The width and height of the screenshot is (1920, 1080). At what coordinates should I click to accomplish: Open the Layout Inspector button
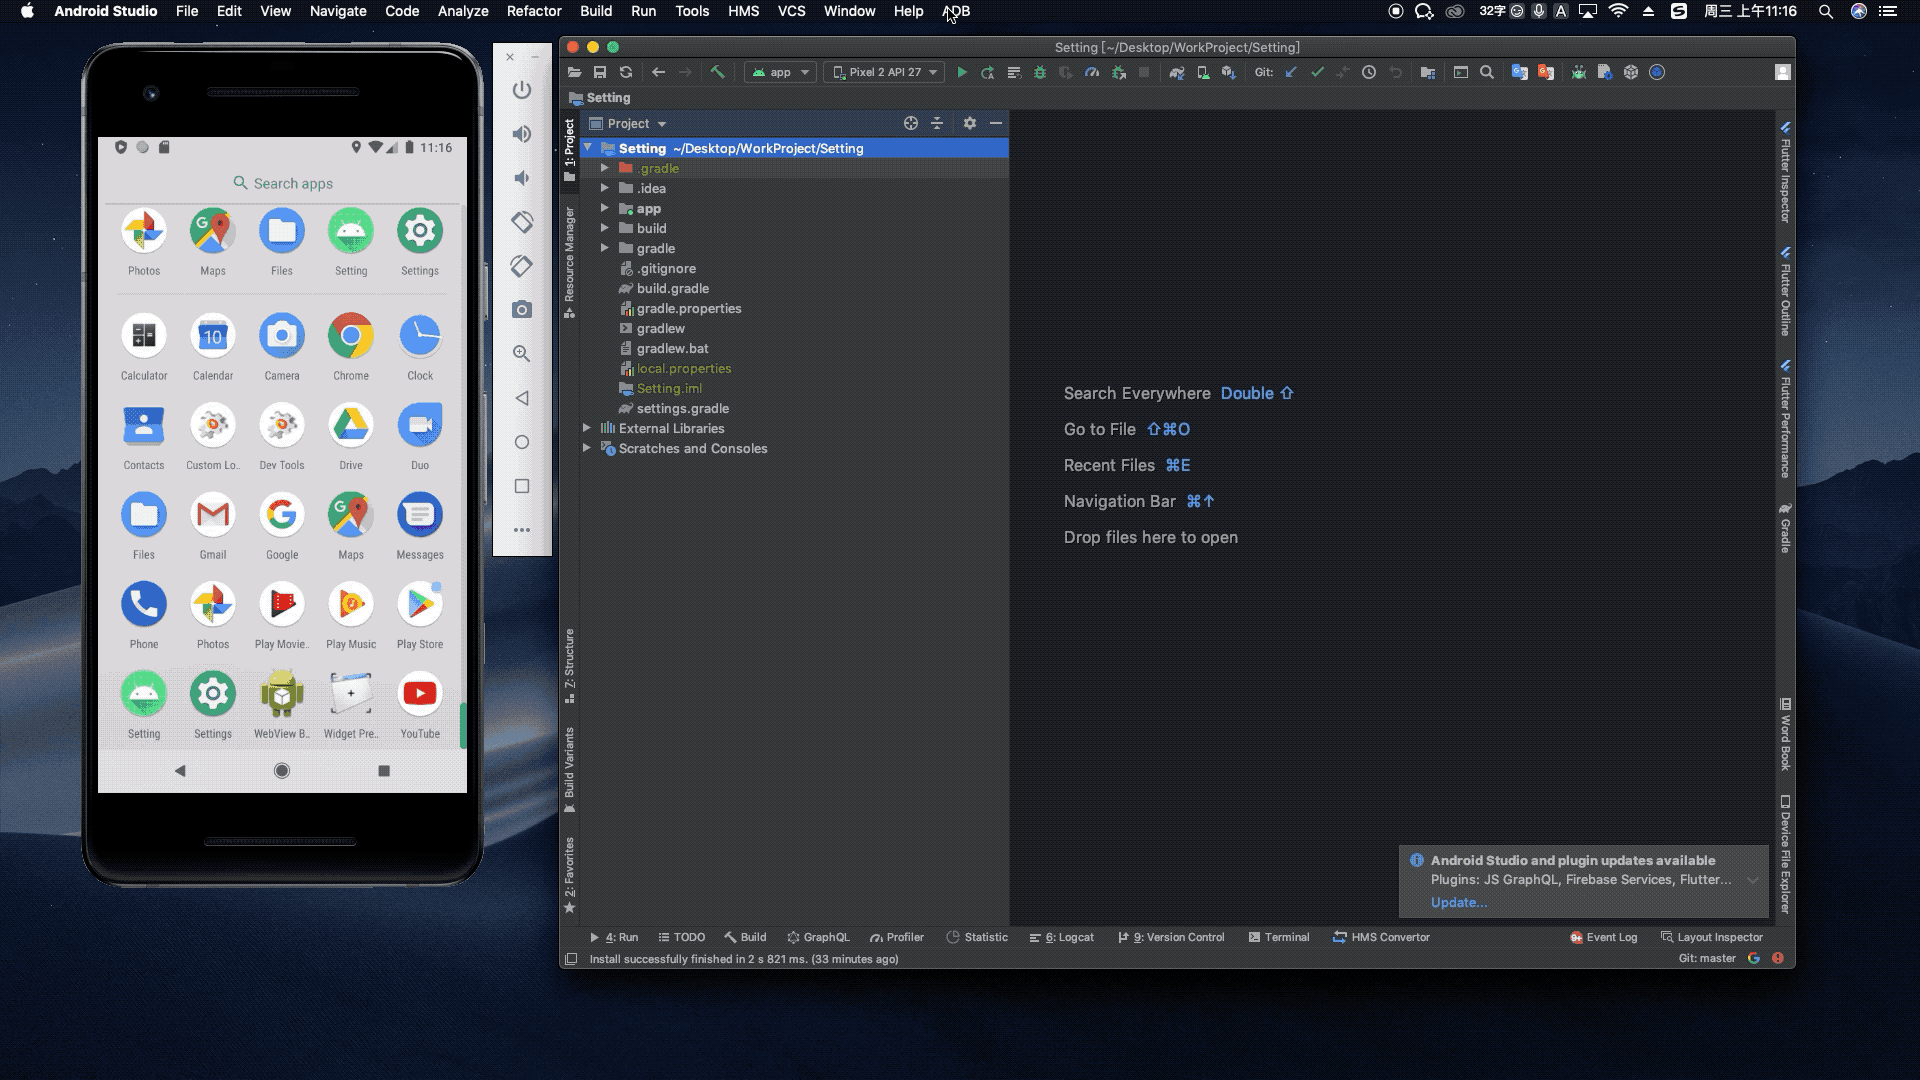(x=1712, y=937)
